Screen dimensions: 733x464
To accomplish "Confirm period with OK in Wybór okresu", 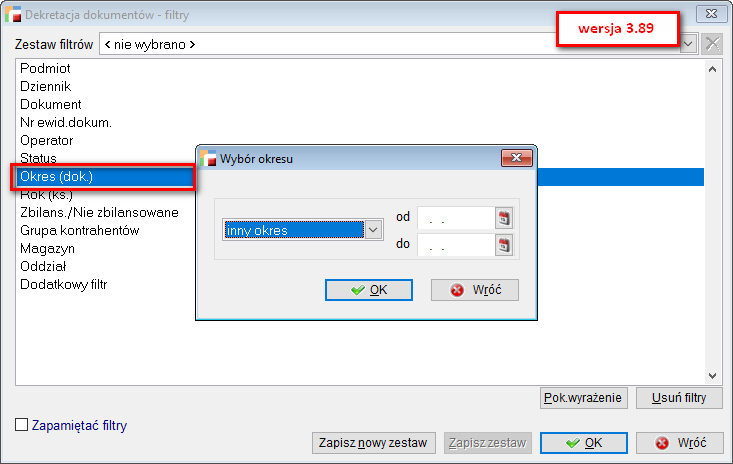I will click(x=369, y=290).
